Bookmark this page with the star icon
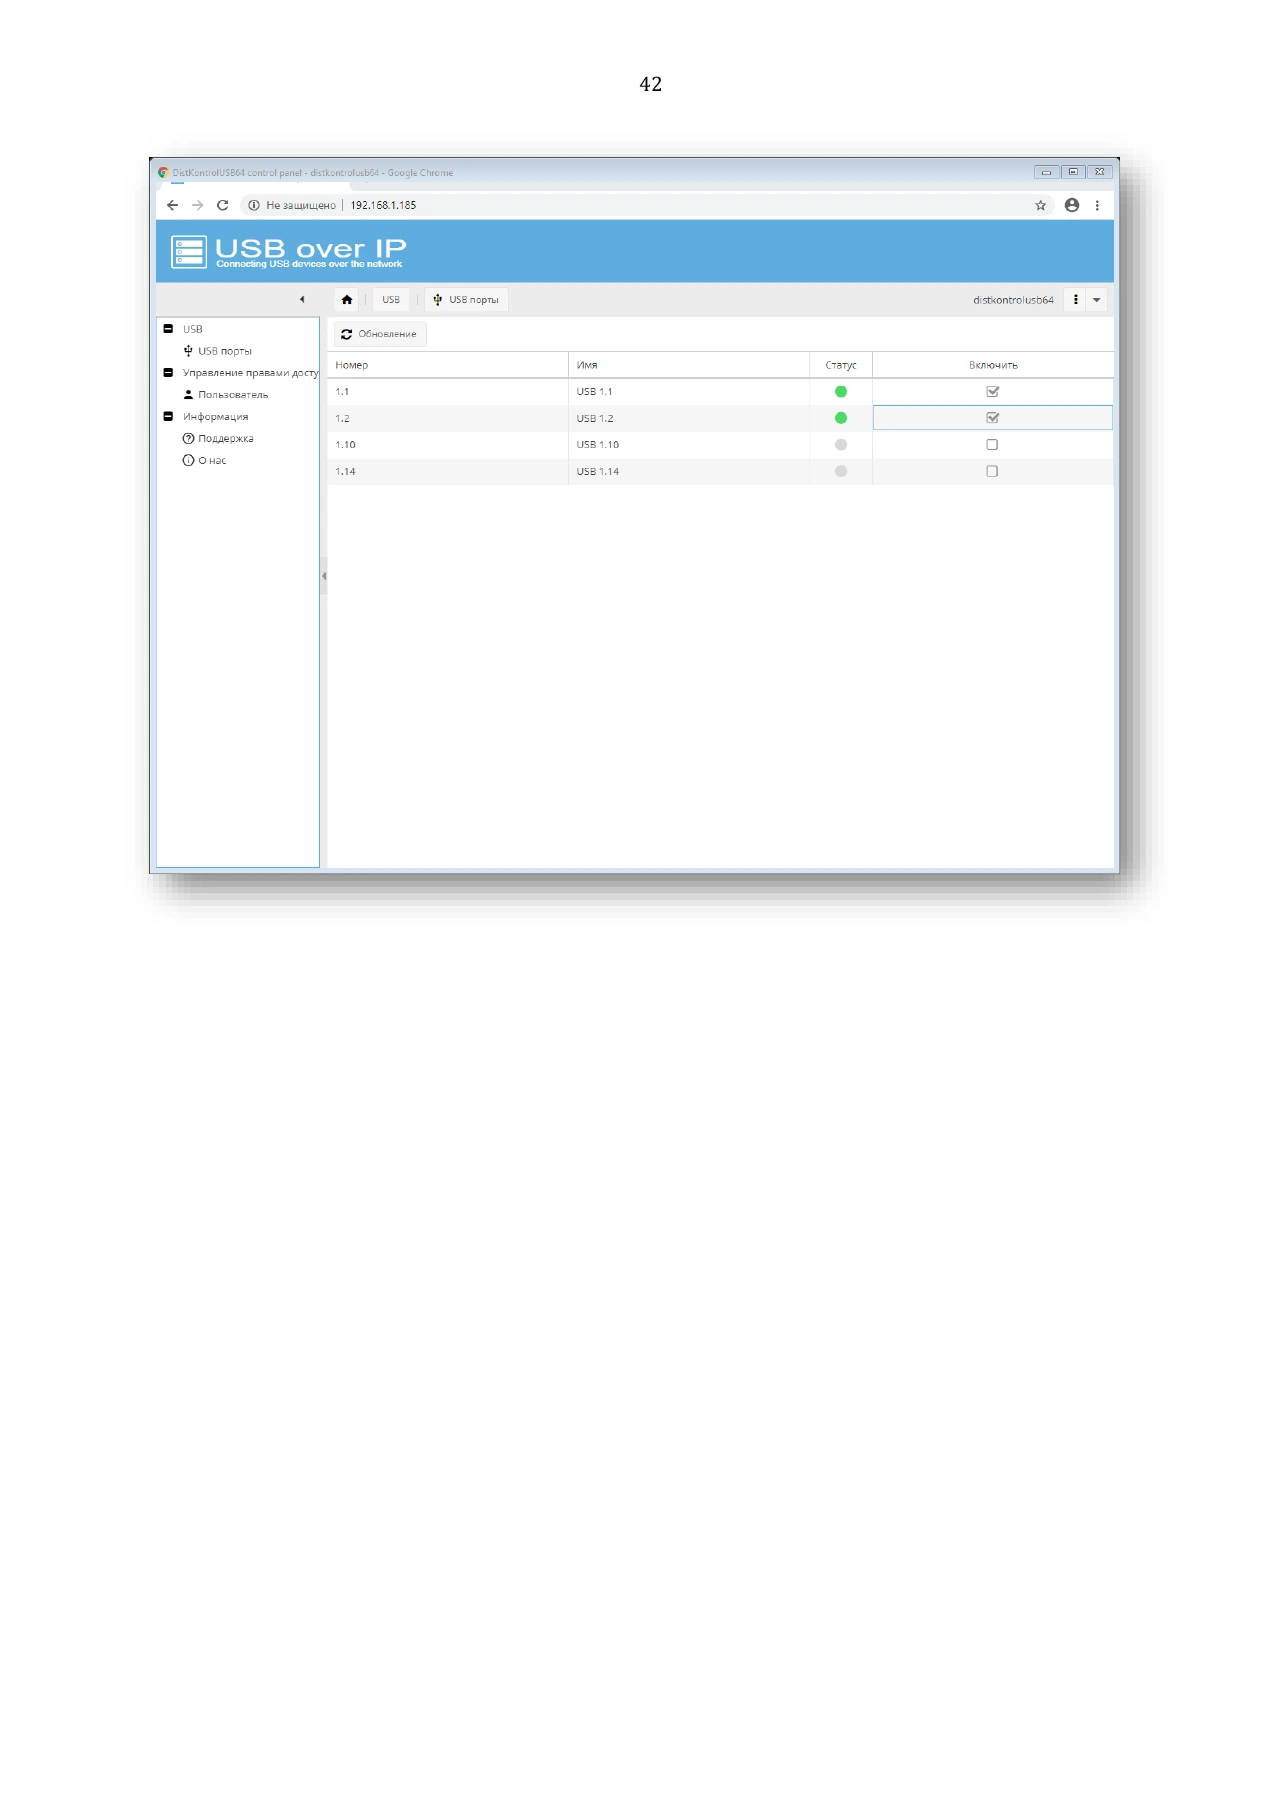This screenshot has height=1800, width=1274. pyautogui.click(x=1040, y=205)
